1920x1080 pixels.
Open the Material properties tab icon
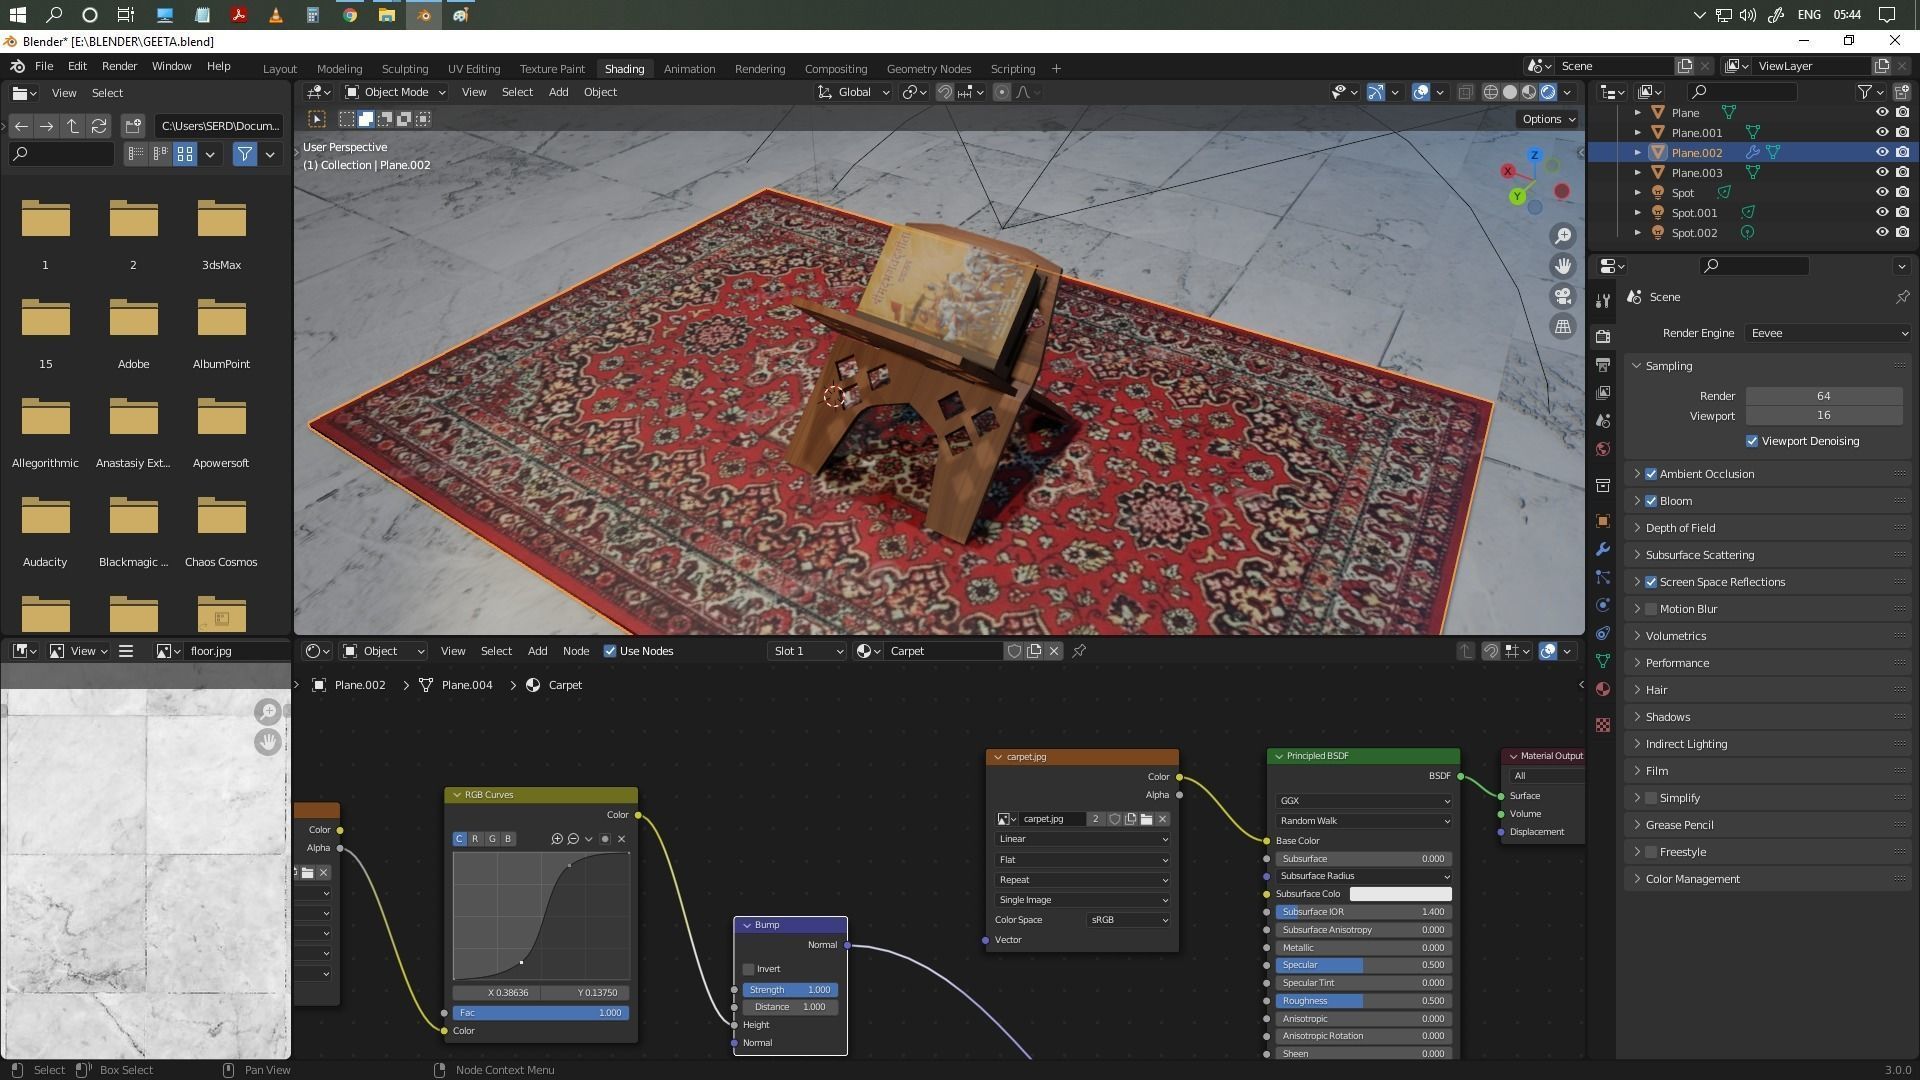pyautogui.click(x=1603, y=689)
